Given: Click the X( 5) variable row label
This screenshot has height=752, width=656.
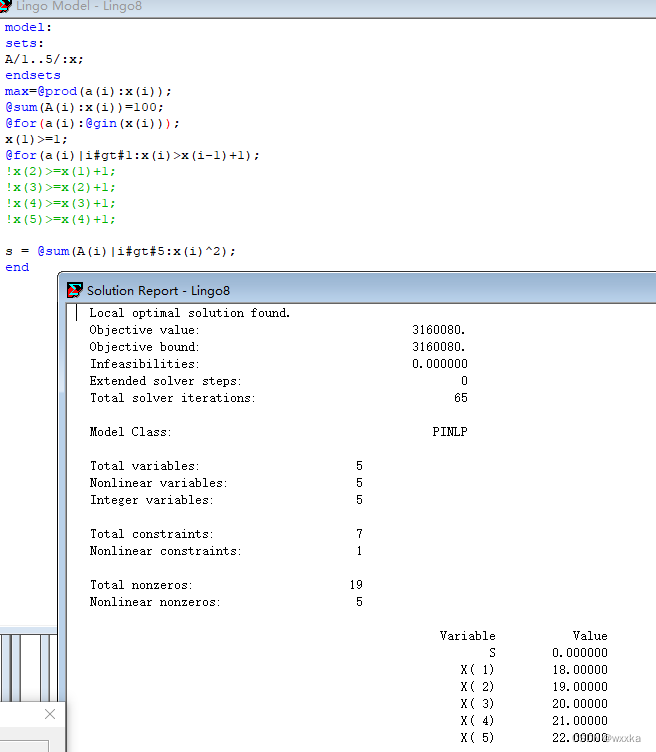Looking at the screenshot, I should coord(477,738).
